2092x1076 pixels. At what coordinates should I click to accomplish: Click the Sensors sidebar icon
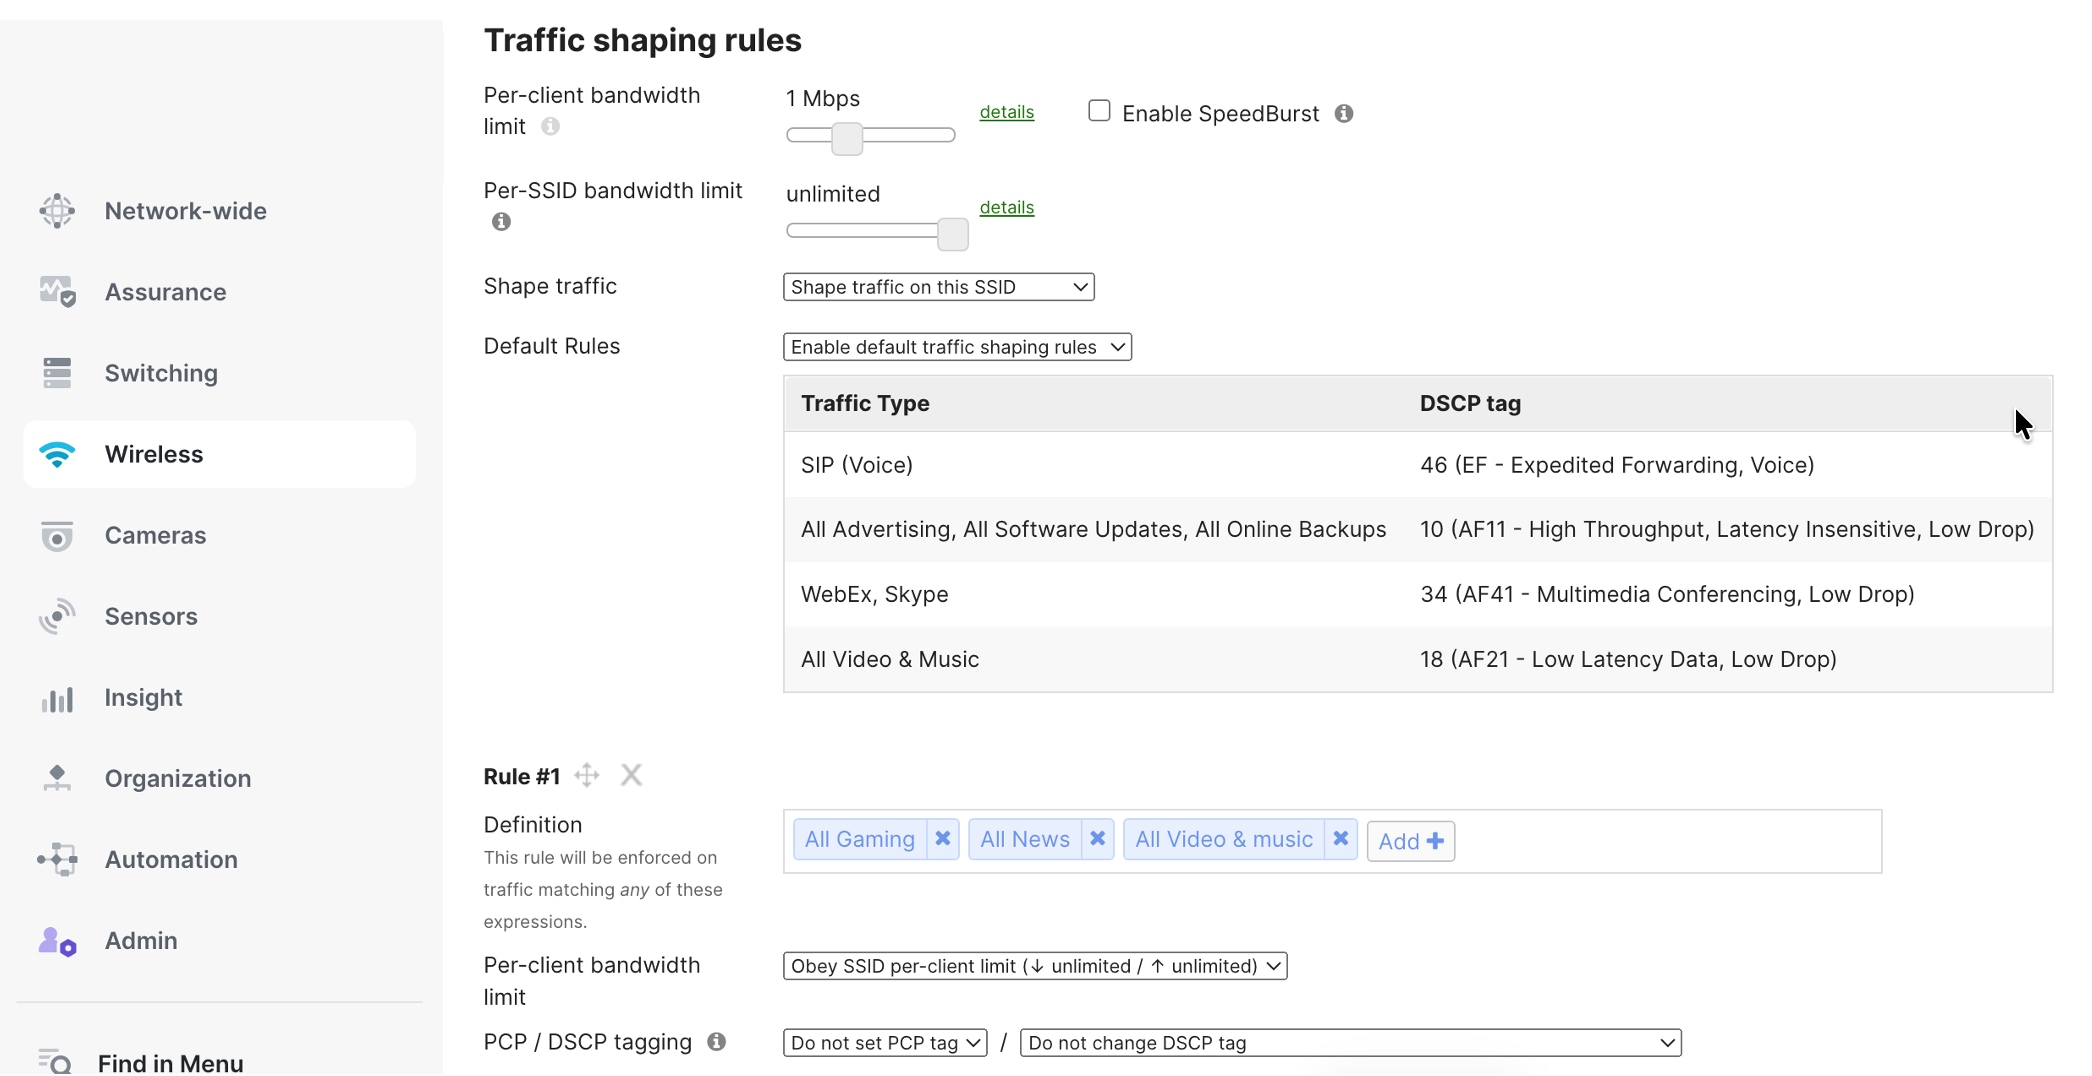(57, 617)
